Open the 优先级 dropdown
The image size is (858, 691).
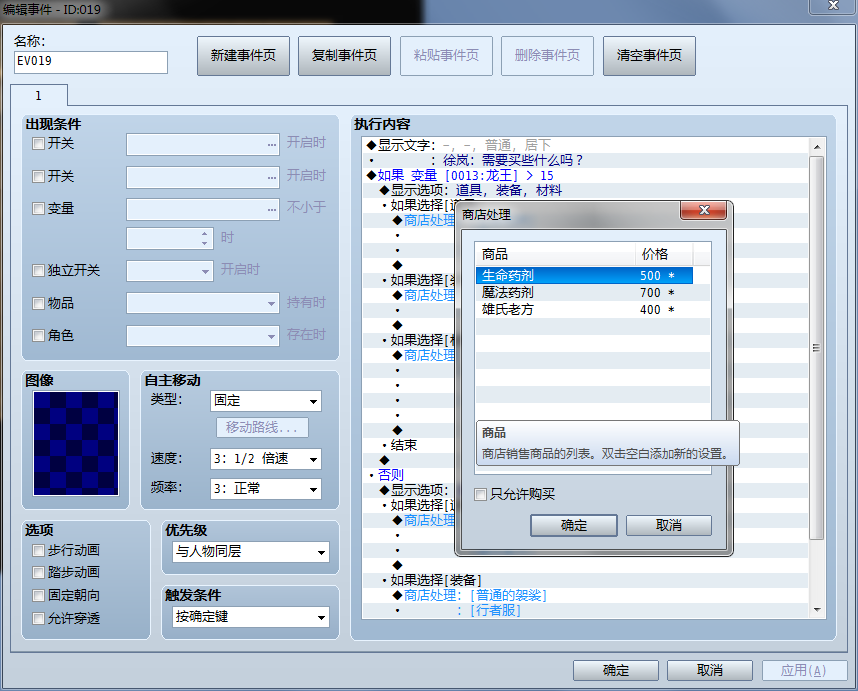pos(251,552)
